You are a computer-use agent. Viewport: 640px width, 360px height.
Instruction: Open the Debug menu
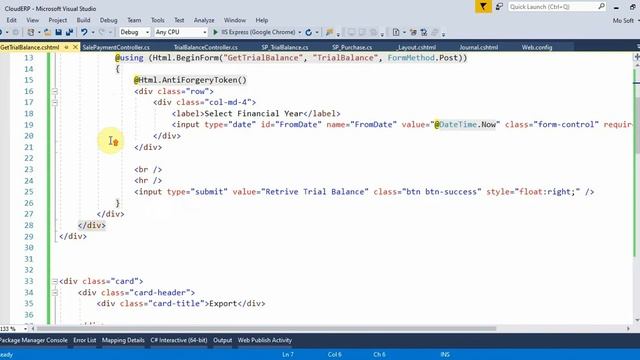click(109, 20)
